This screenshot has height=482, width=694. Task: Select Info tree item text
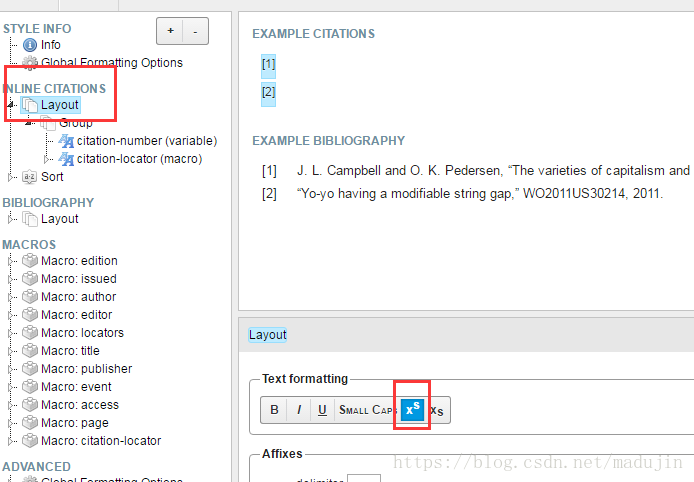click(50, 45)
